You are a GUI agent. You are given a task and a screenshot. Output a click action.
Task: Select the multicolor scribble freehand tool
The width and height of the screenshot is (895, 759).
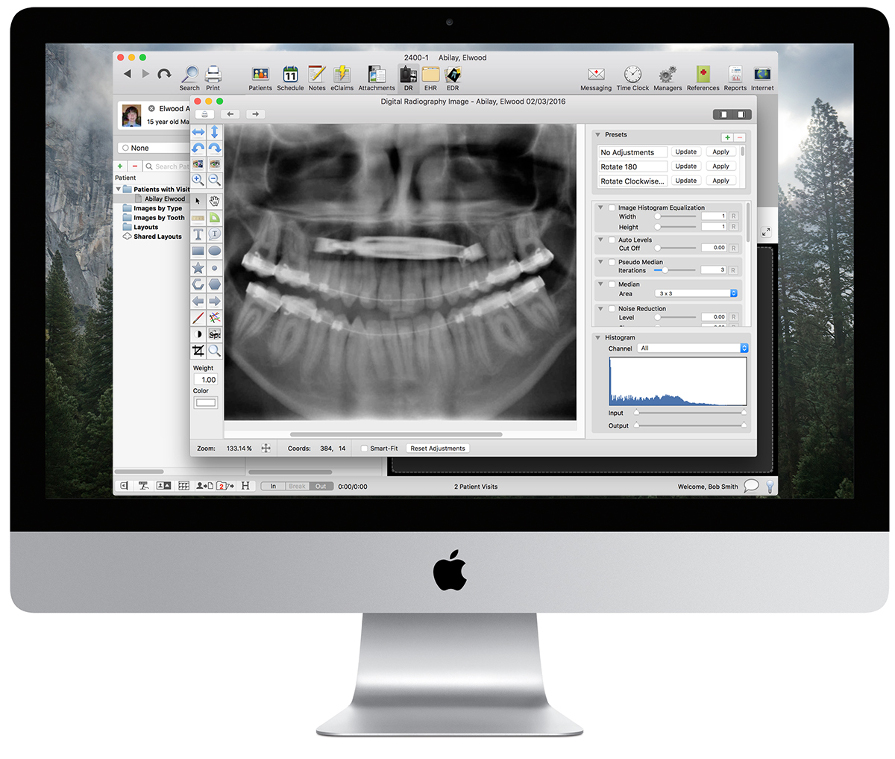click(215, 318)
